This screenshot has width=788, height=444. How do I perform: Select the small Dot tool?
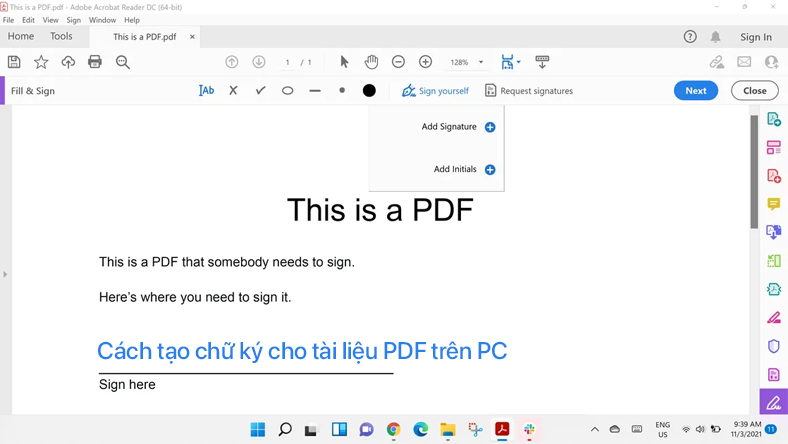click(342, 91)
